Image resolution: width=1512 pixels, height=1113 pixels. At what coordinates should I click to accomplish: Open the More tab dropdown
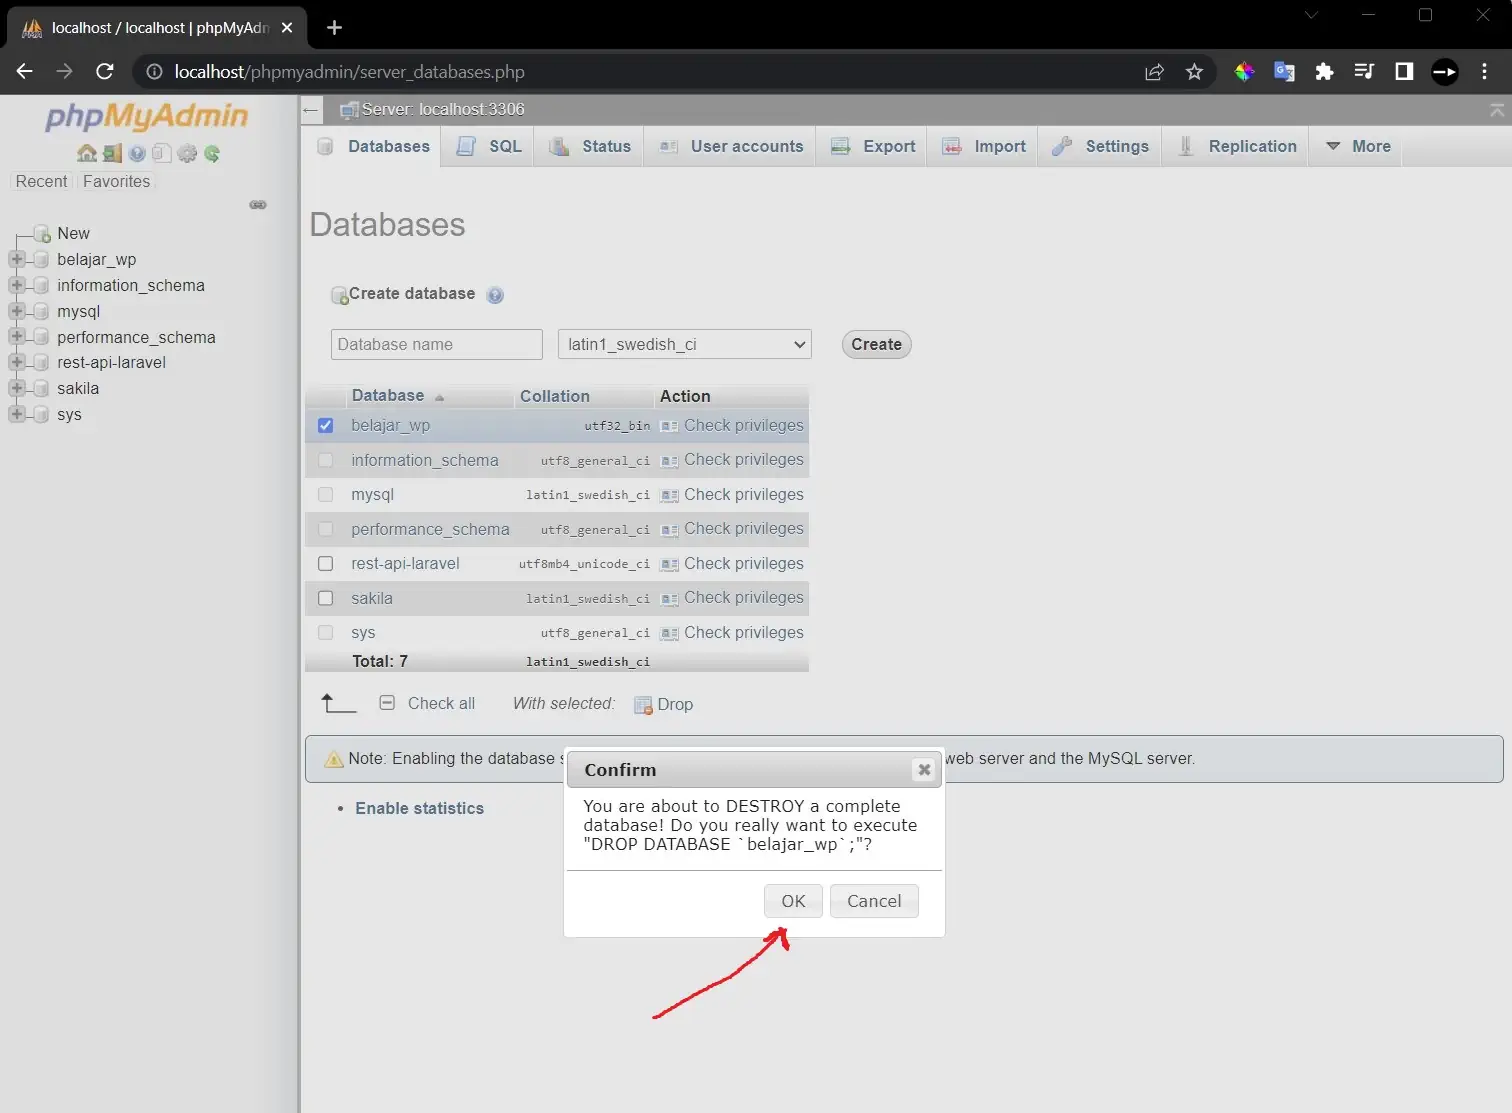click(x=1358, y=146)
